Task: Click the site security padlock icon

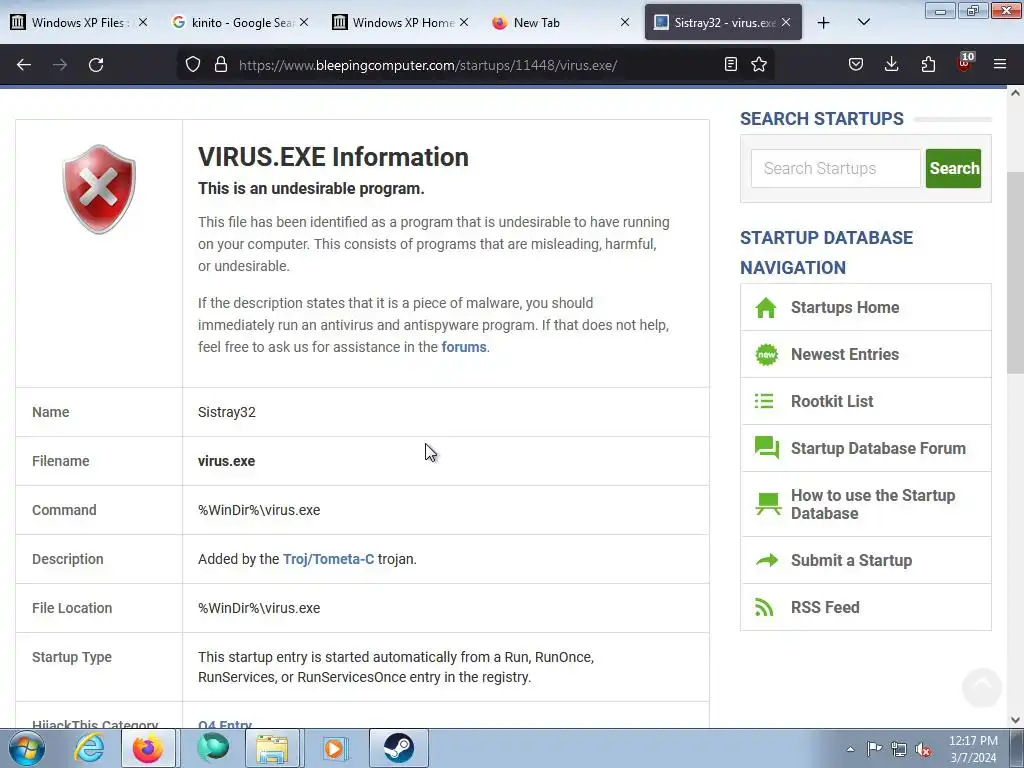Action: pos(221,65)
